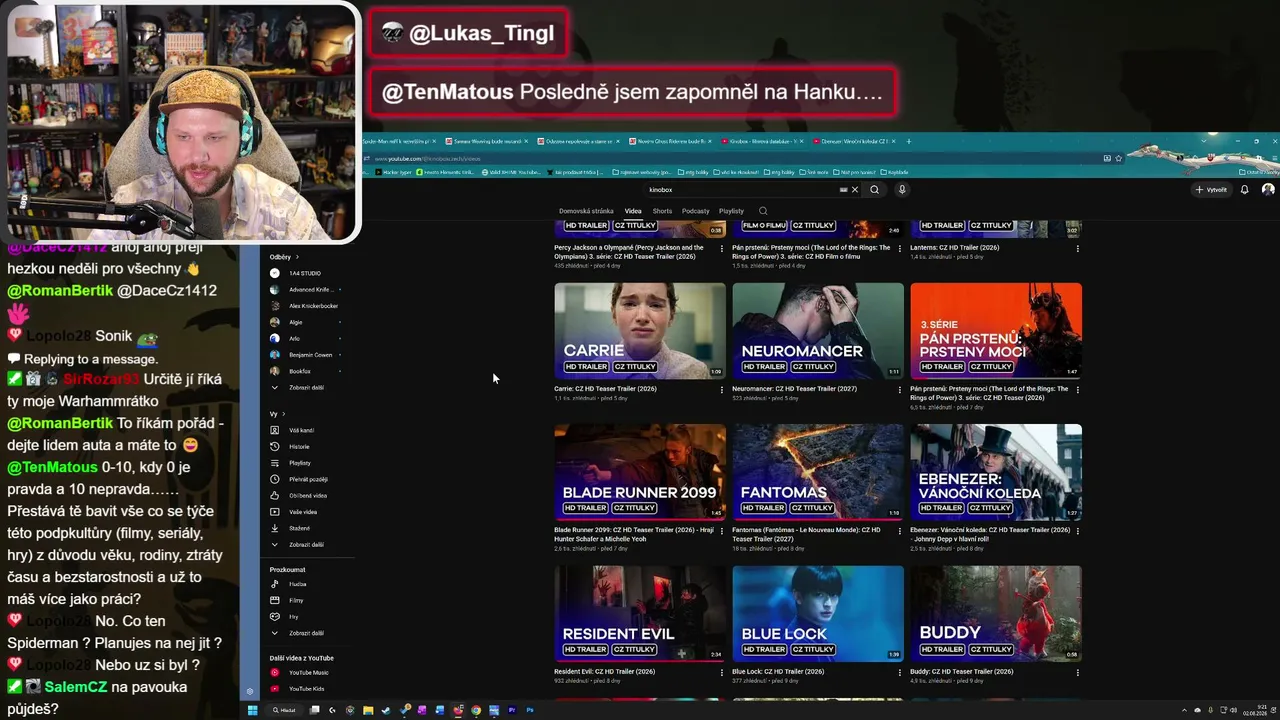Select the Videa channel tab
This screenshot has width=1280, height=720.
point(633,211)
